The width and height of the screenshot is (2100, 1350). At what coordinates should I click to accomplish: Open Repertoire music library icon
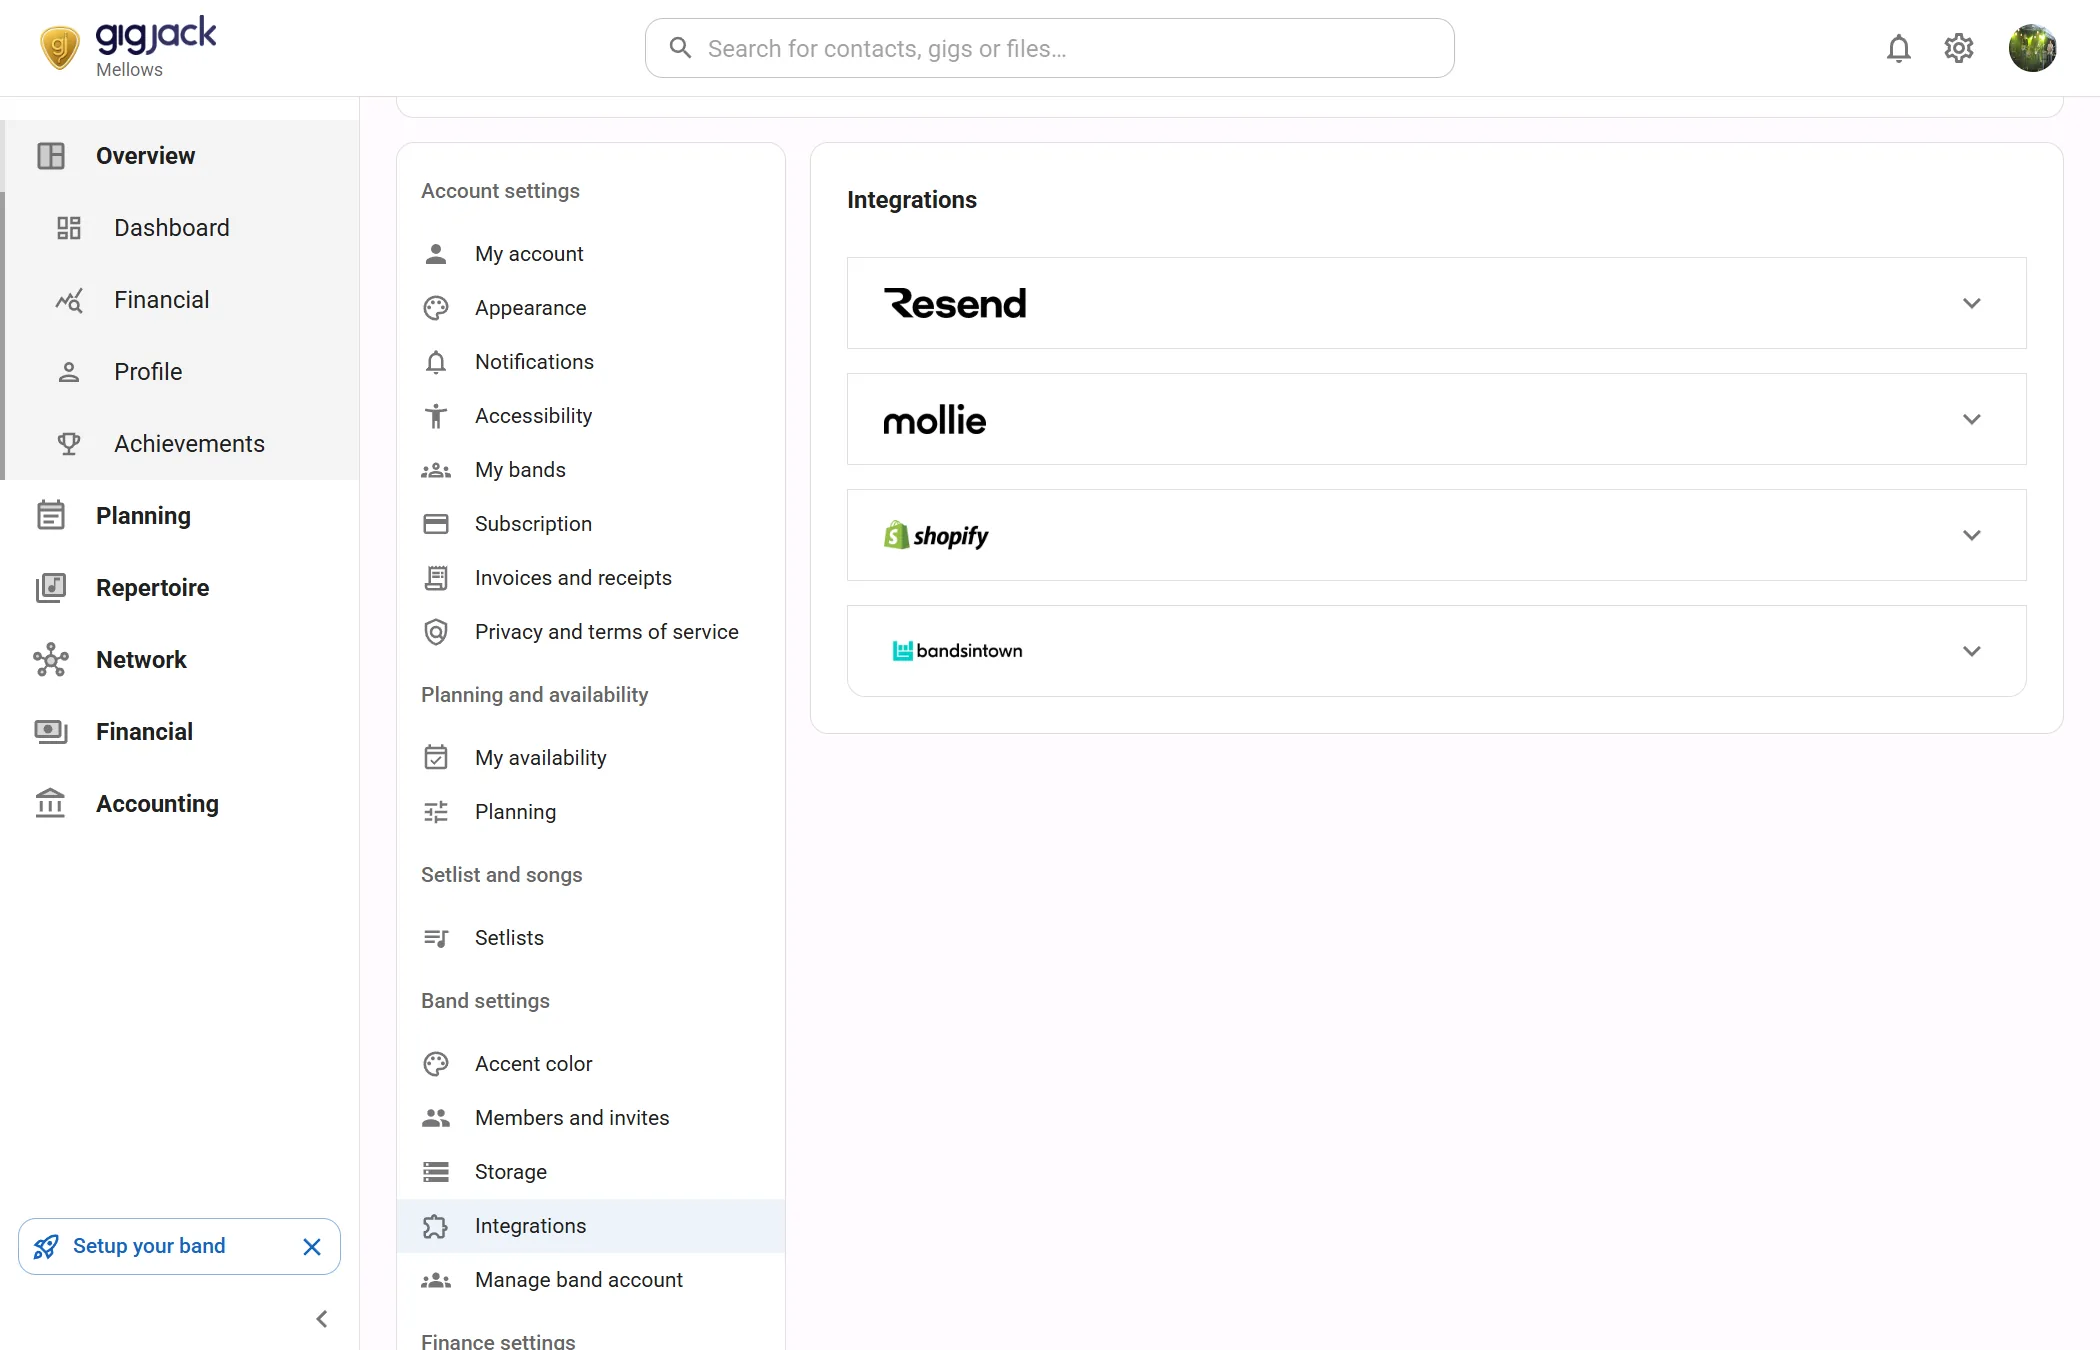pos(51,588)
